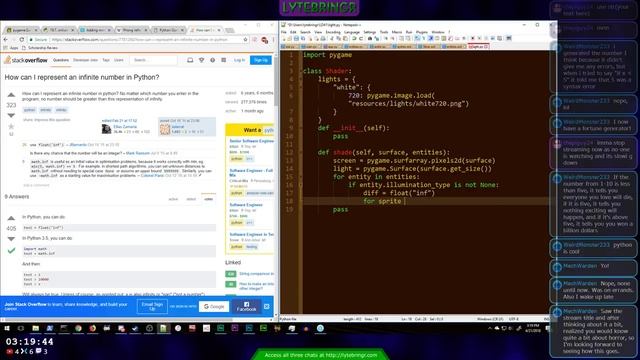
Task: Upvote the answer with 405 votes
Action: coord(11,218)
